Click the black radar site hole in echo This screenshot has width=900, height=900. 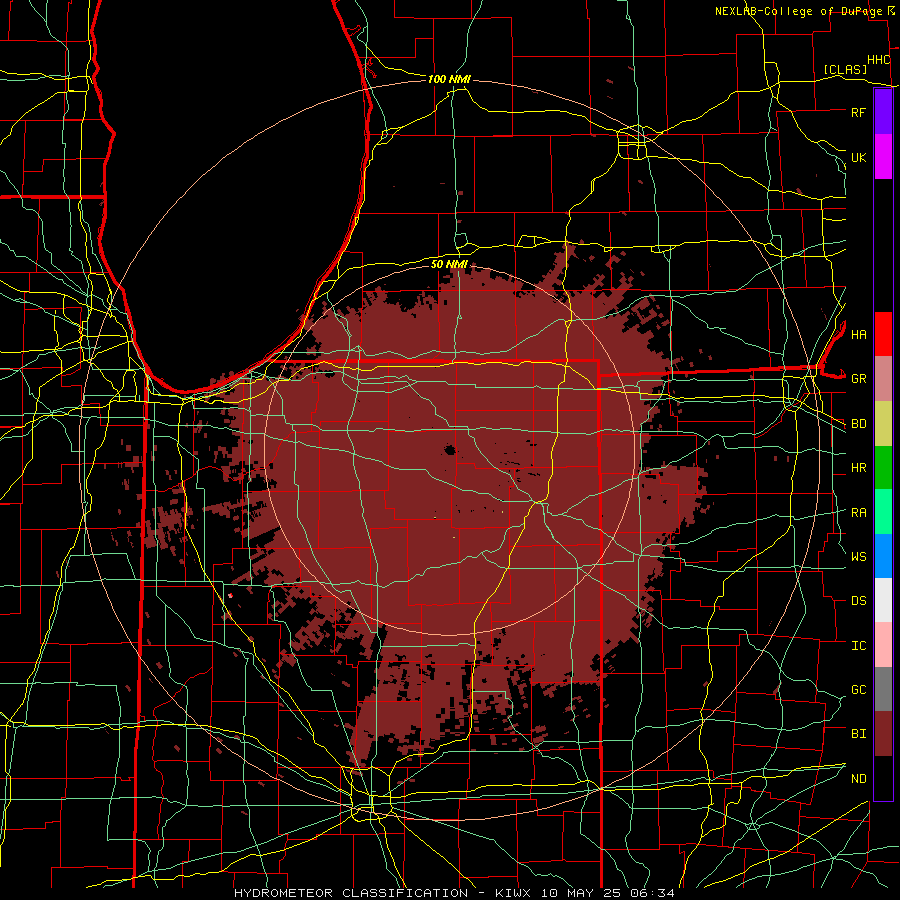pos(450,450)
